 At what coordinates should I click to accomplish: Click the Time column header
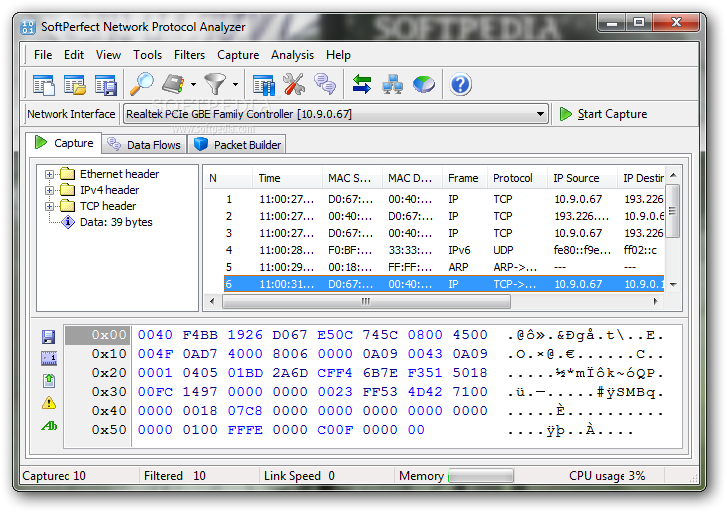point(287,178)
